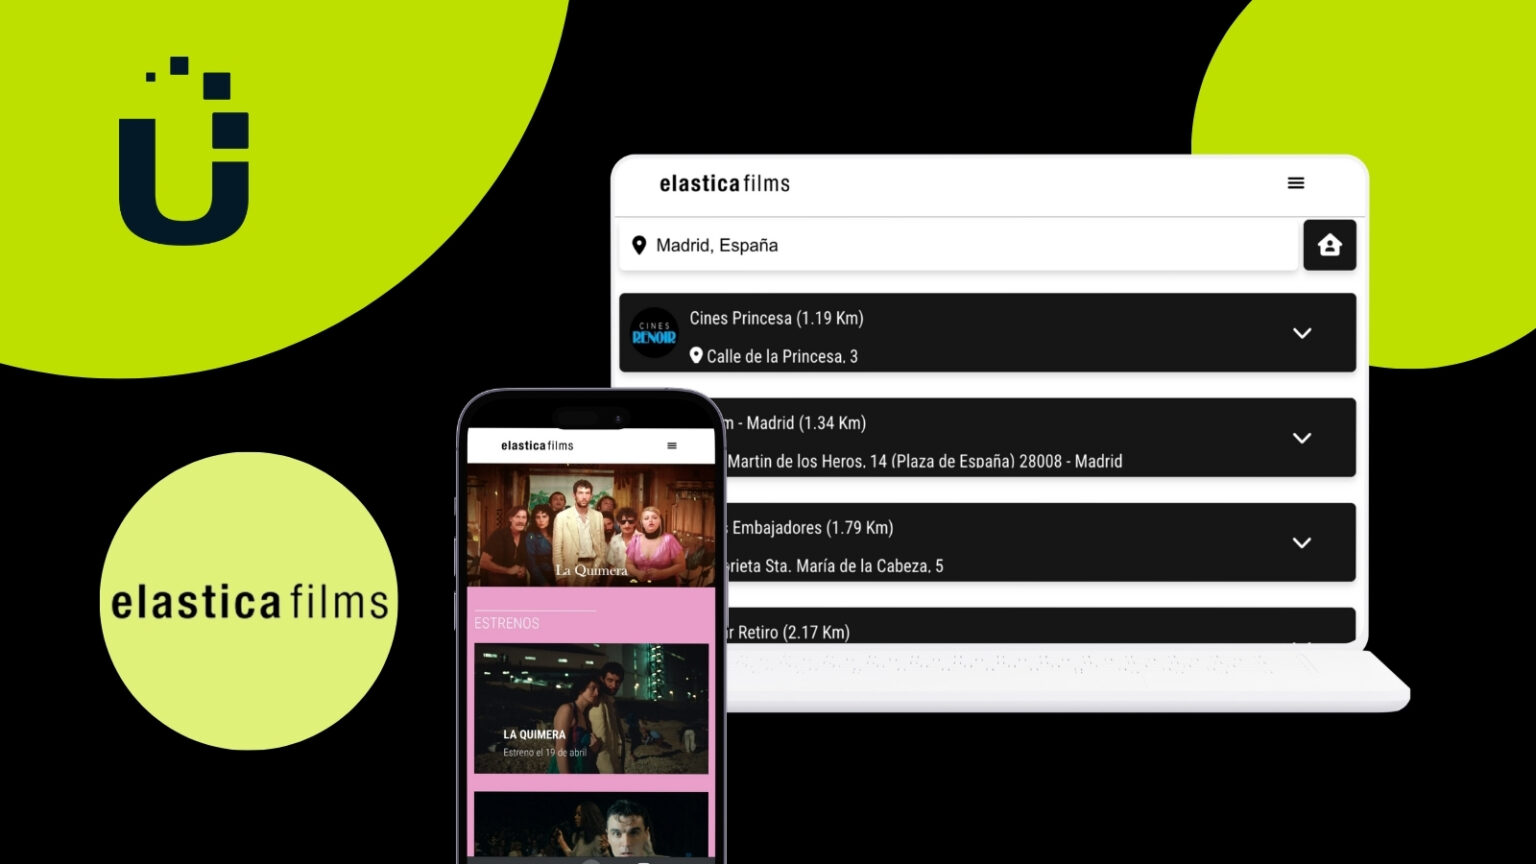1536x864 pixels.
Task: Select the Cines Renoir logo
Action: (x=654, y=334)
